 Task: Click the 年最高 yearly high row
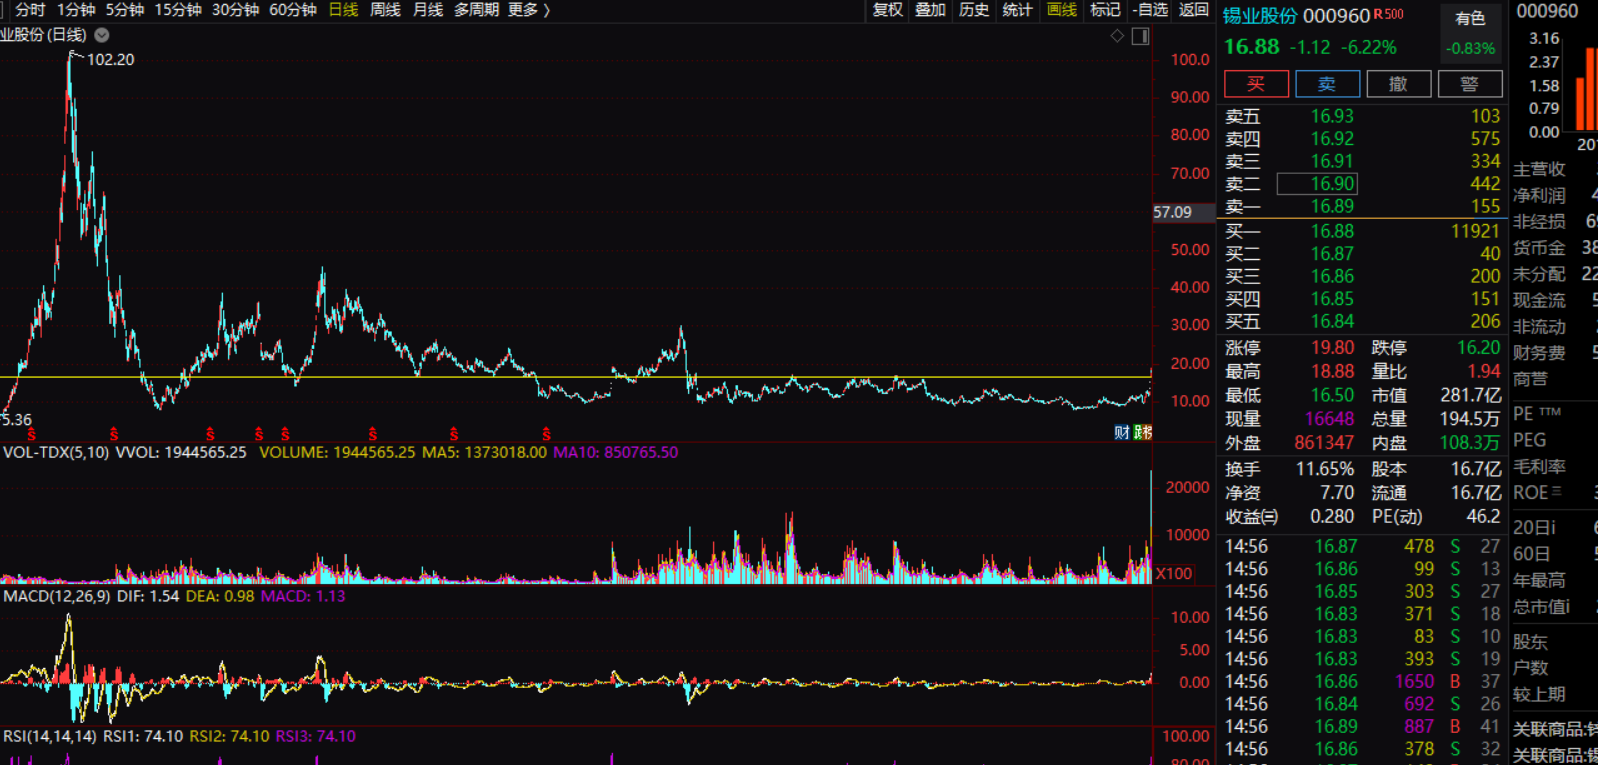pos(1539,580)
